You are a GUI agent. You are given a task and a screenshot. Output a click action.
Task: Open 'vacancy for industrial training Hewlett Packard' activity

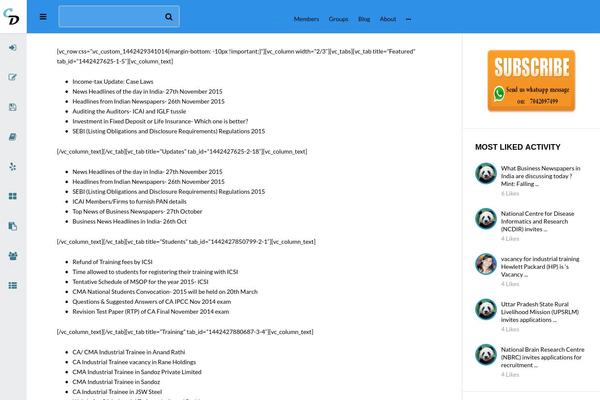[x=540, y=266]
